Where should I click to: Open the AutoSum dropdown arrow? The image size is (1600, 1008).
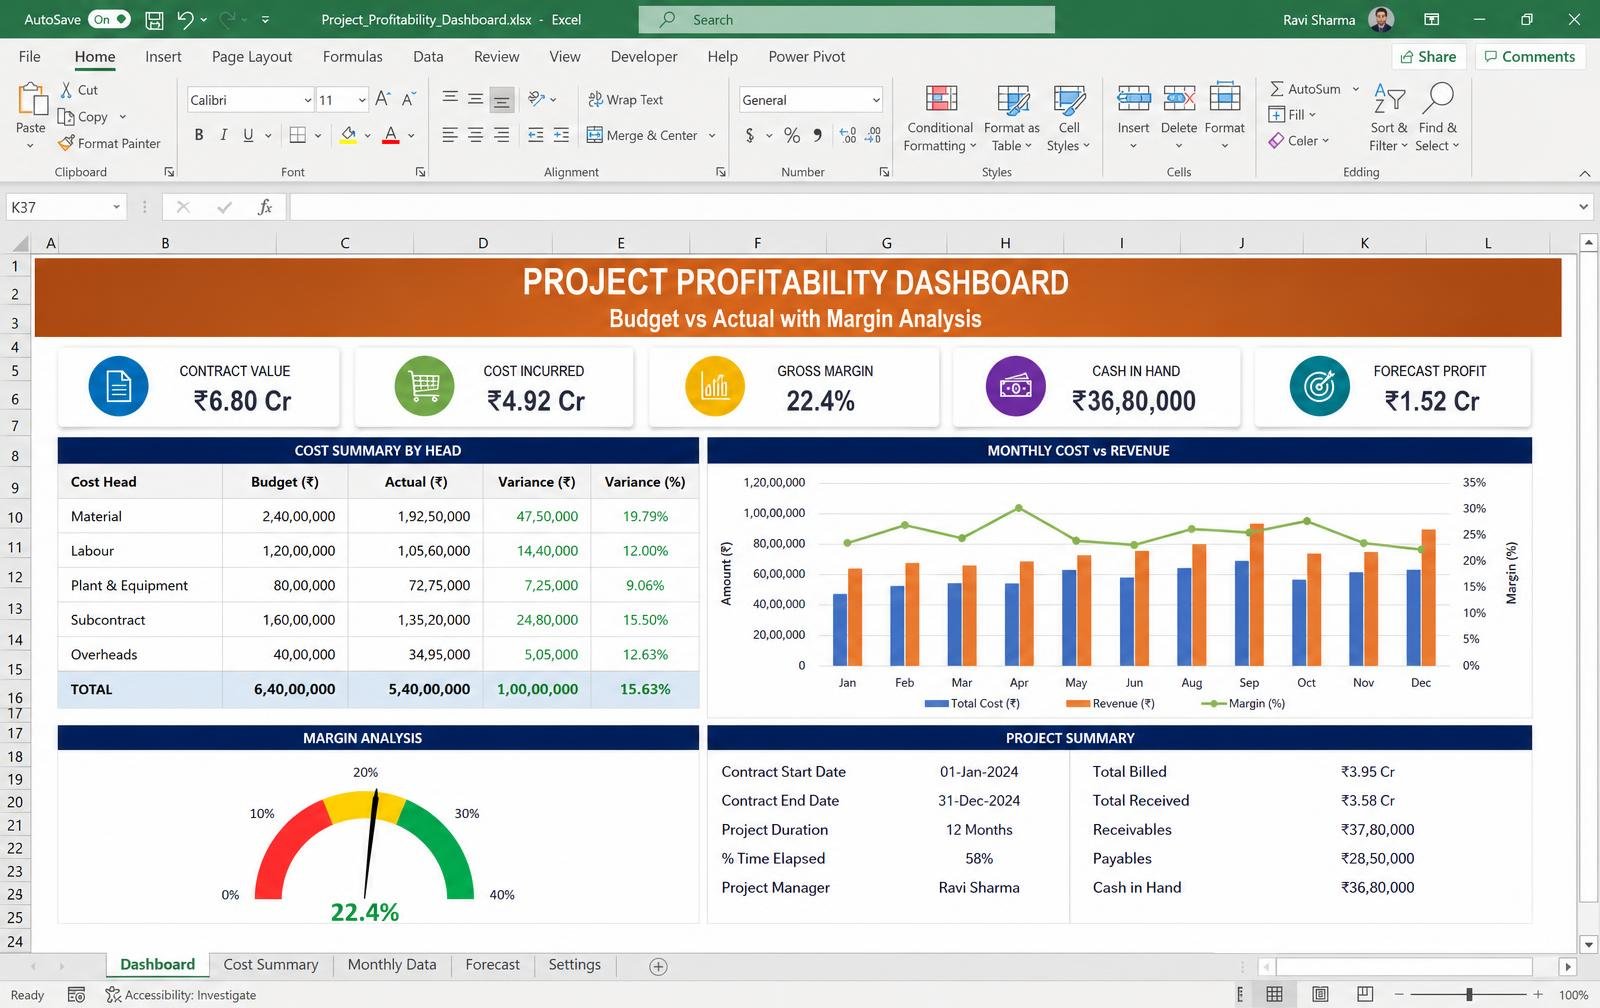pyautogui.click(x=1356, y=89)
